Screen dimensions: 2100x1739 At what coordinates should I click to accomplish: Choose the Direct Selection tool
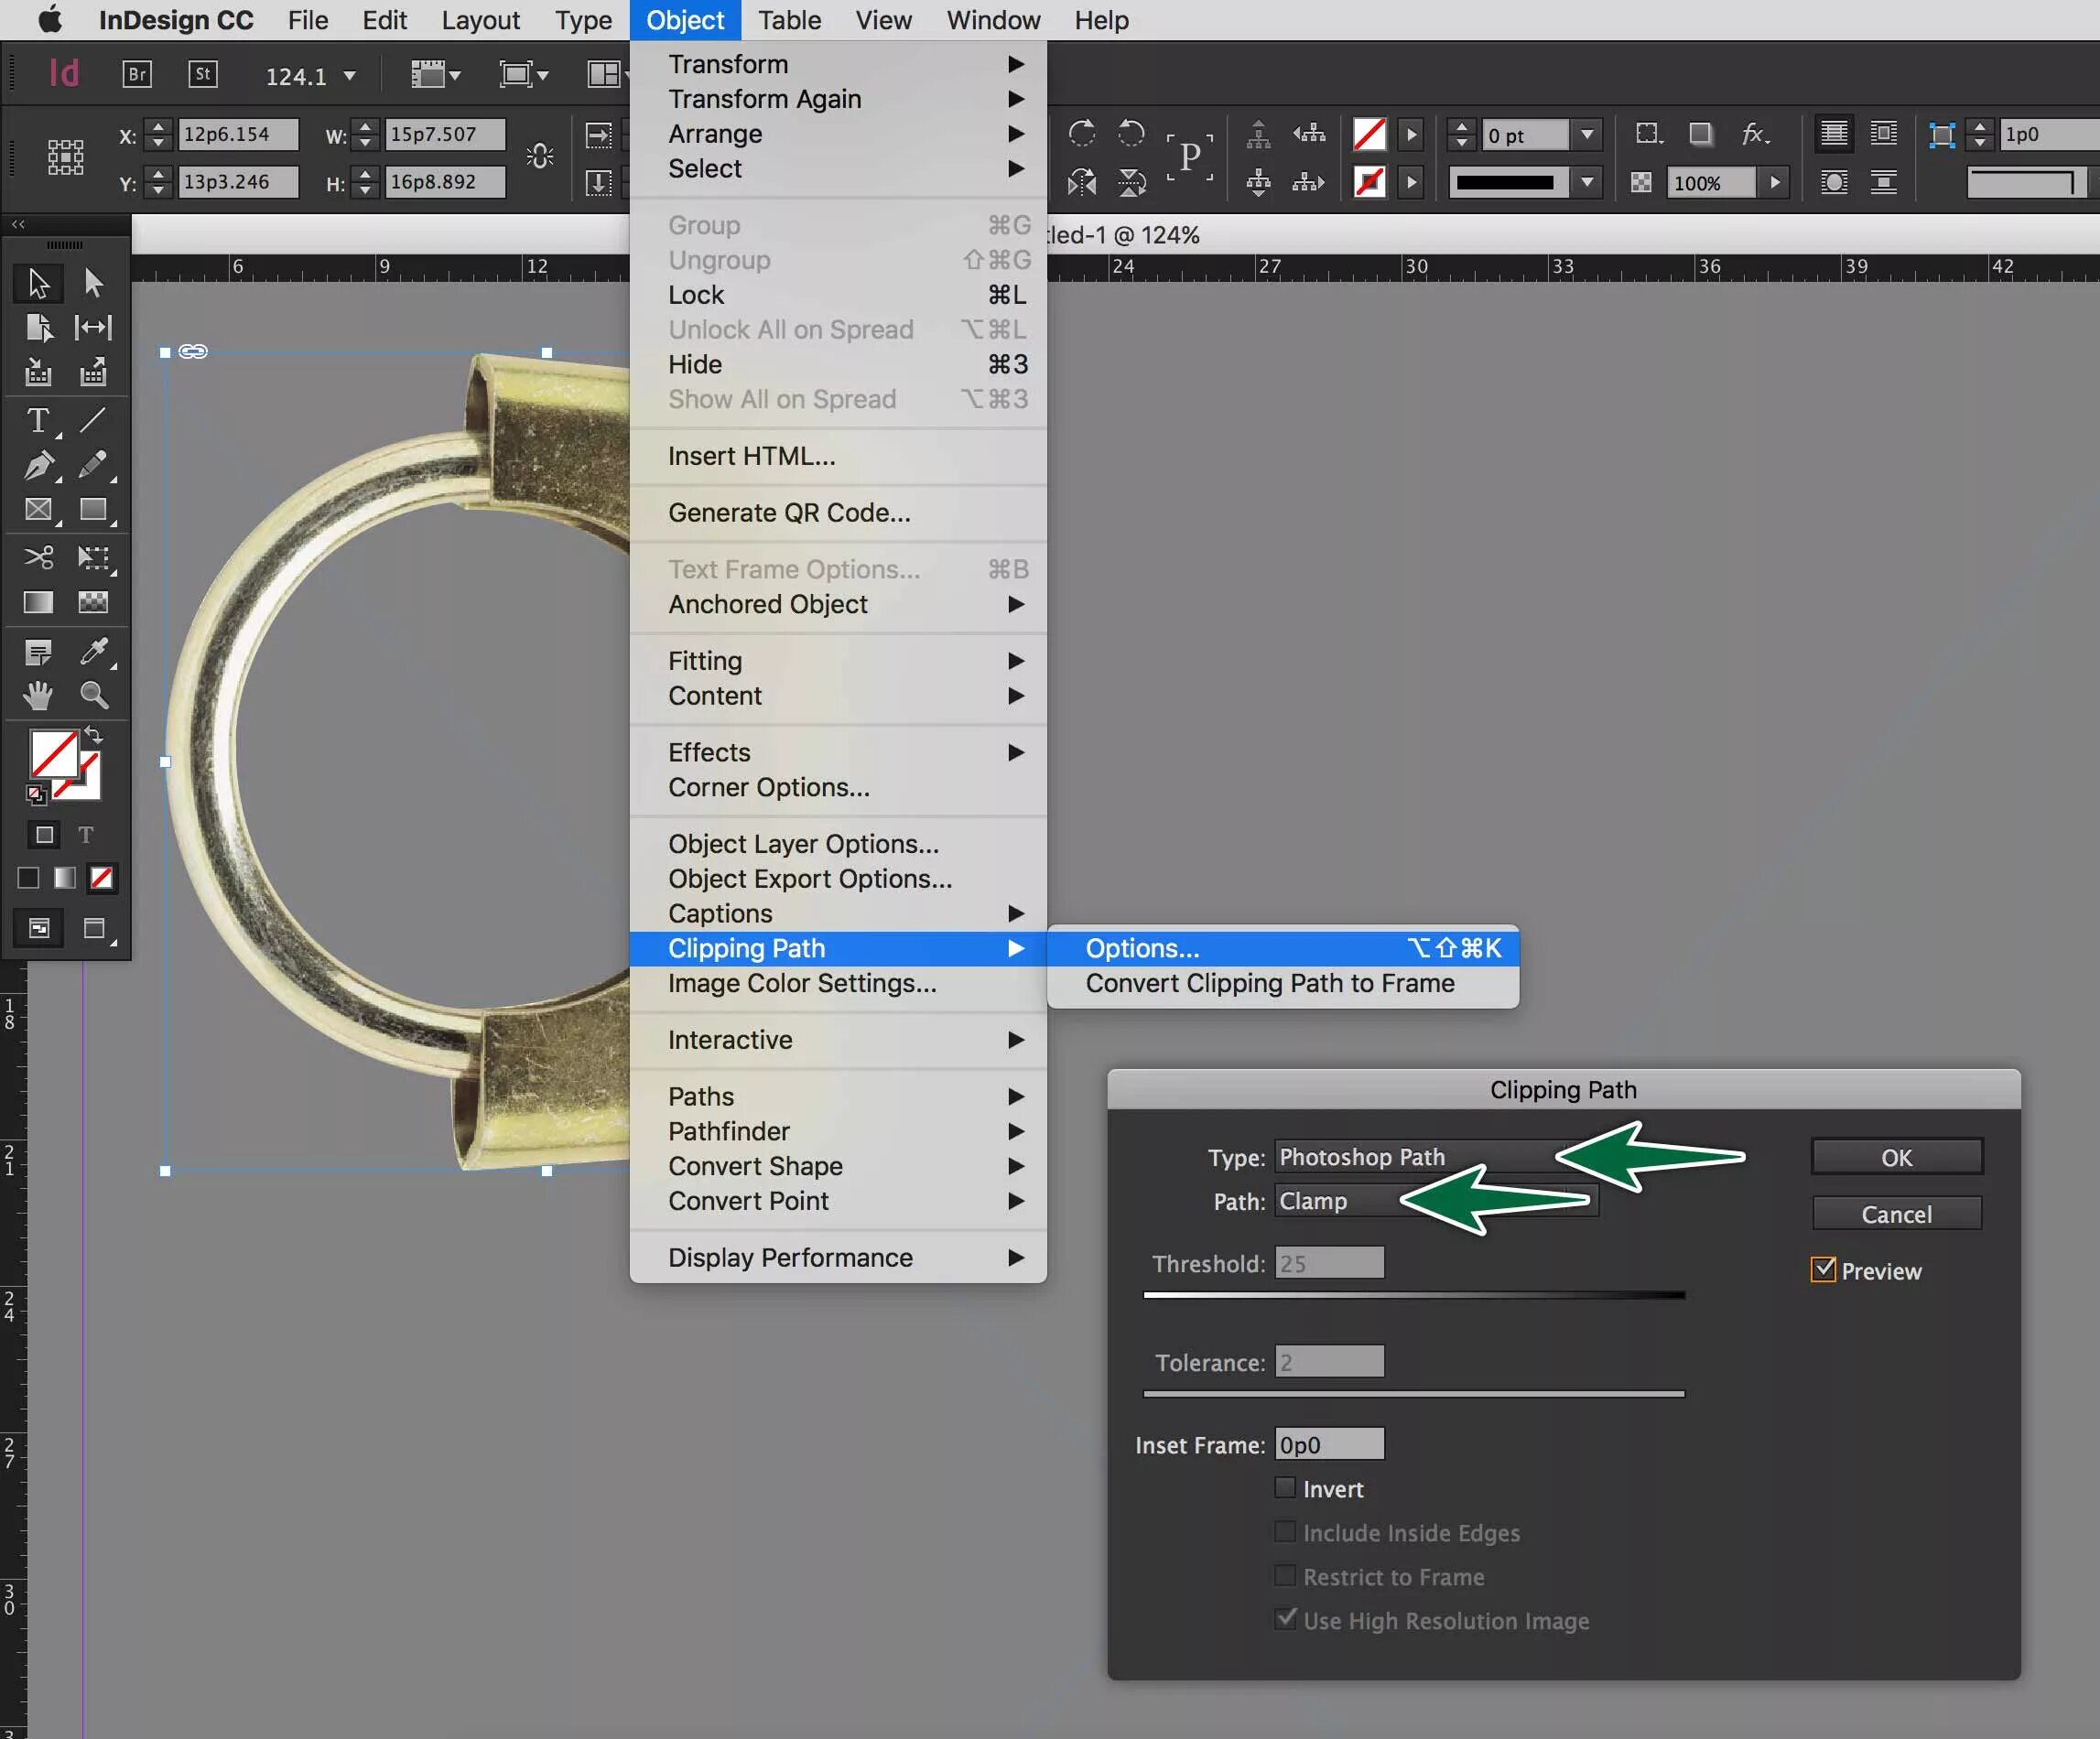click(x=93, y=284)
